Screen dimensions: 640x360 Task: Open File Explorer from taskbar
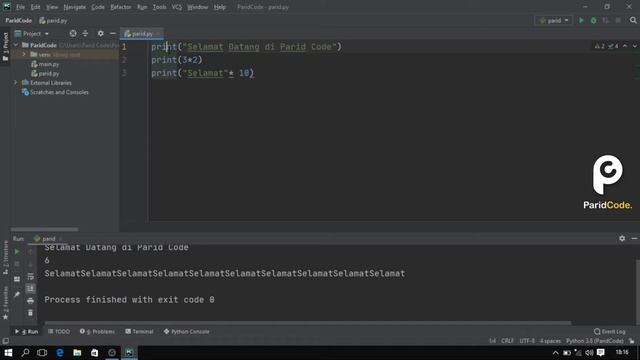coord(77,353)
